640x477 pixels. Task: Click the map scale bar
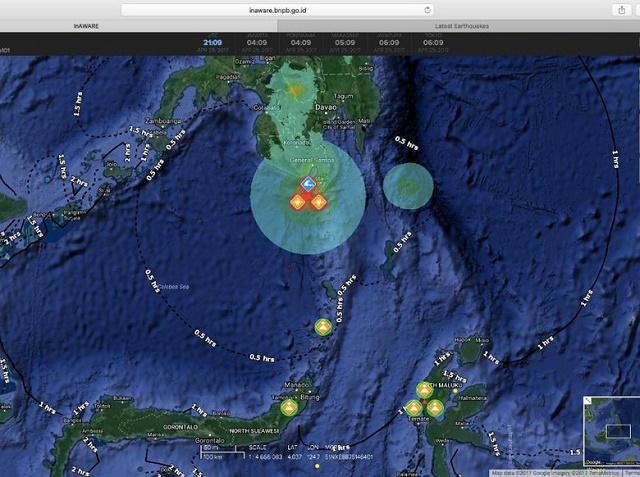220,452
